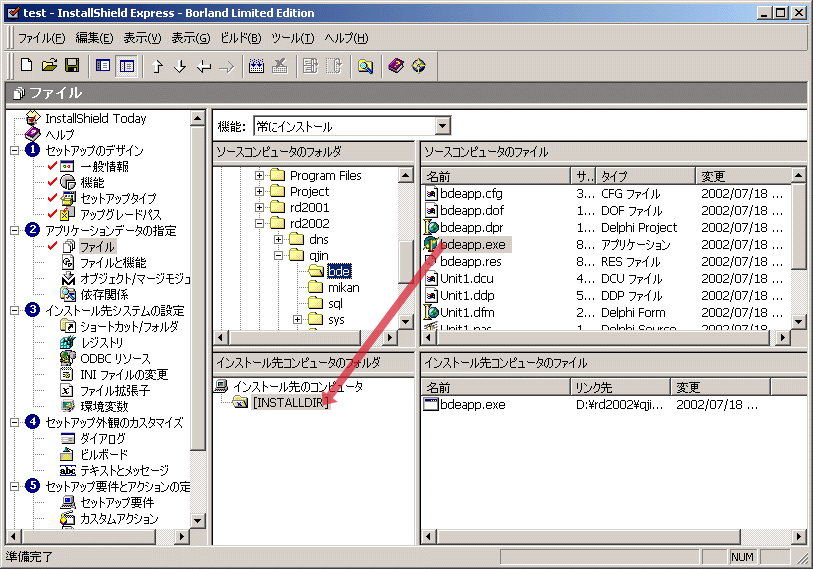The image size is (813, 569).
Task: Select アップグレードパス in the tree
Action: pyautogui.click(x=121, y=215)
